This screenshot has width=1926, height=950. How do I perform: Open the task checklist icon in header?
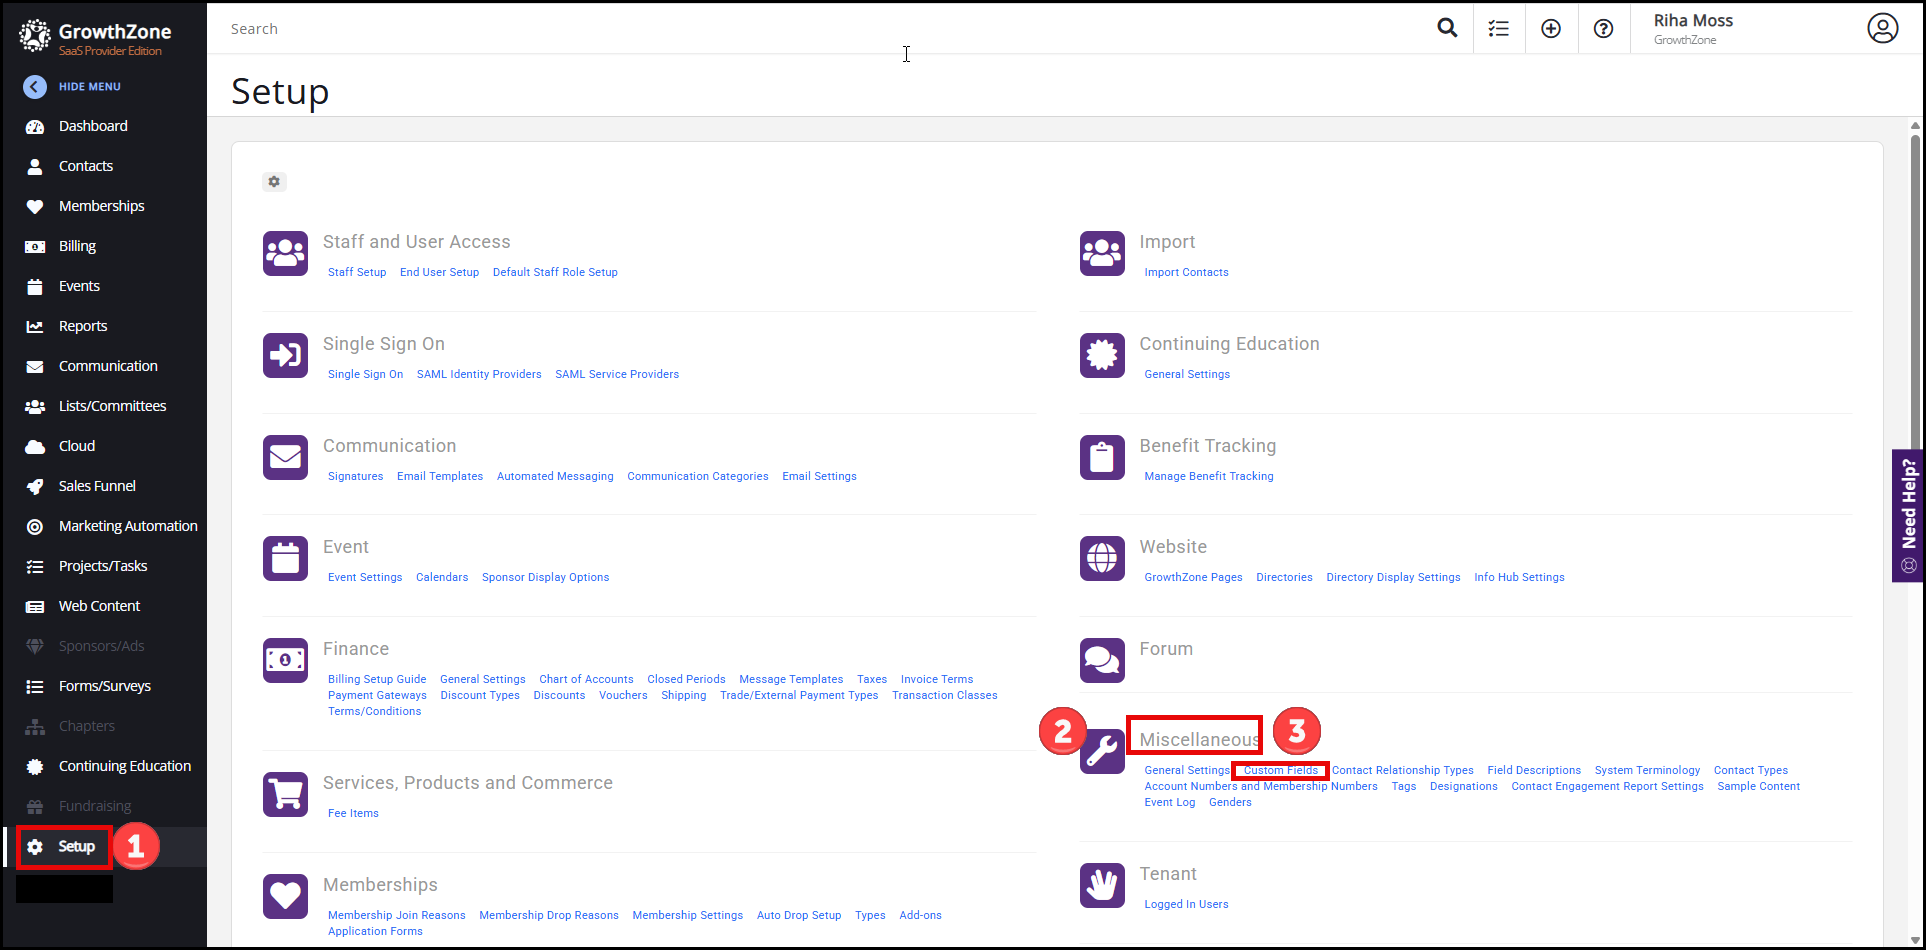(x=1498, y=29)
